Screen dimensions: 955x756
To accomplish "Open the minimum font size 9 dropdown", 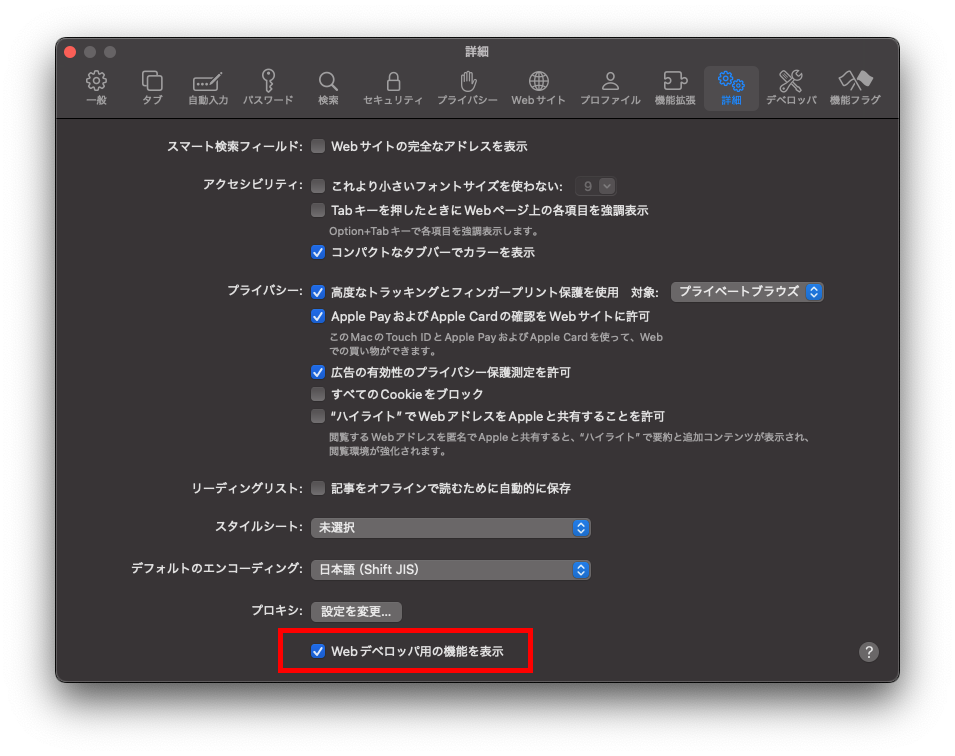I will point(596,186).
